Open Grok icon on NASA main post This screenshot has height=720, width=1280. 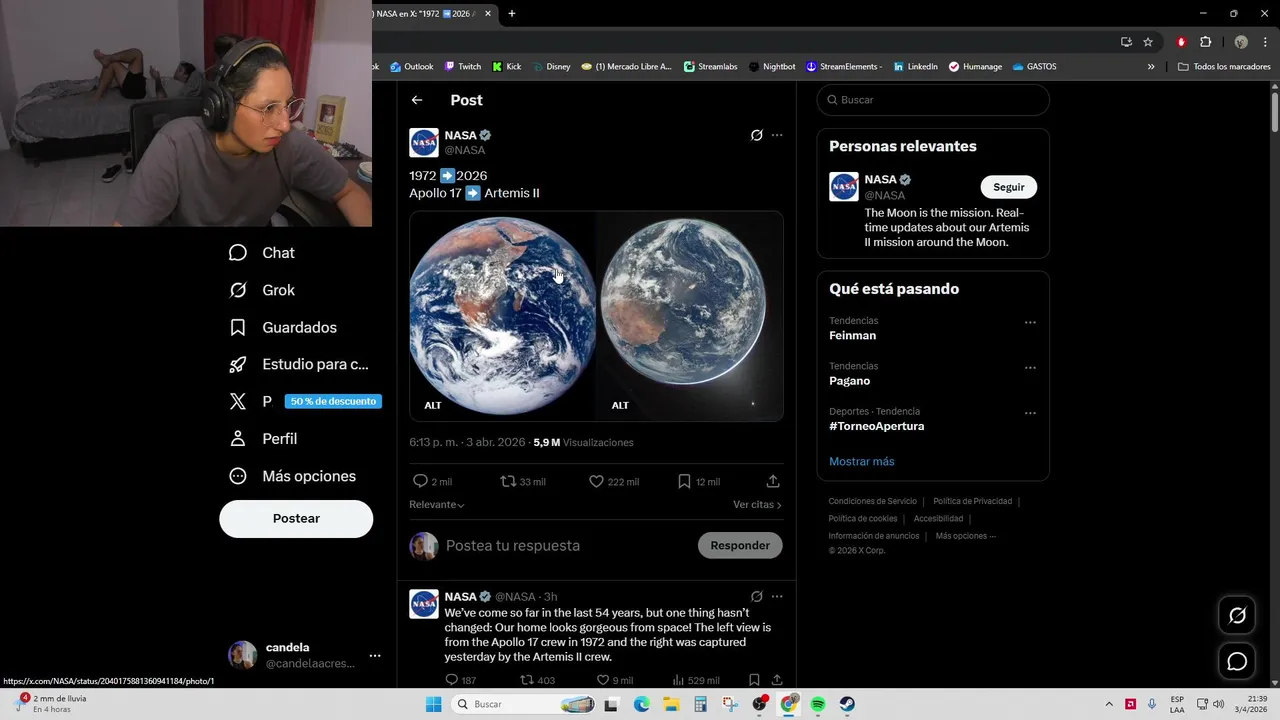coord(757,135)
